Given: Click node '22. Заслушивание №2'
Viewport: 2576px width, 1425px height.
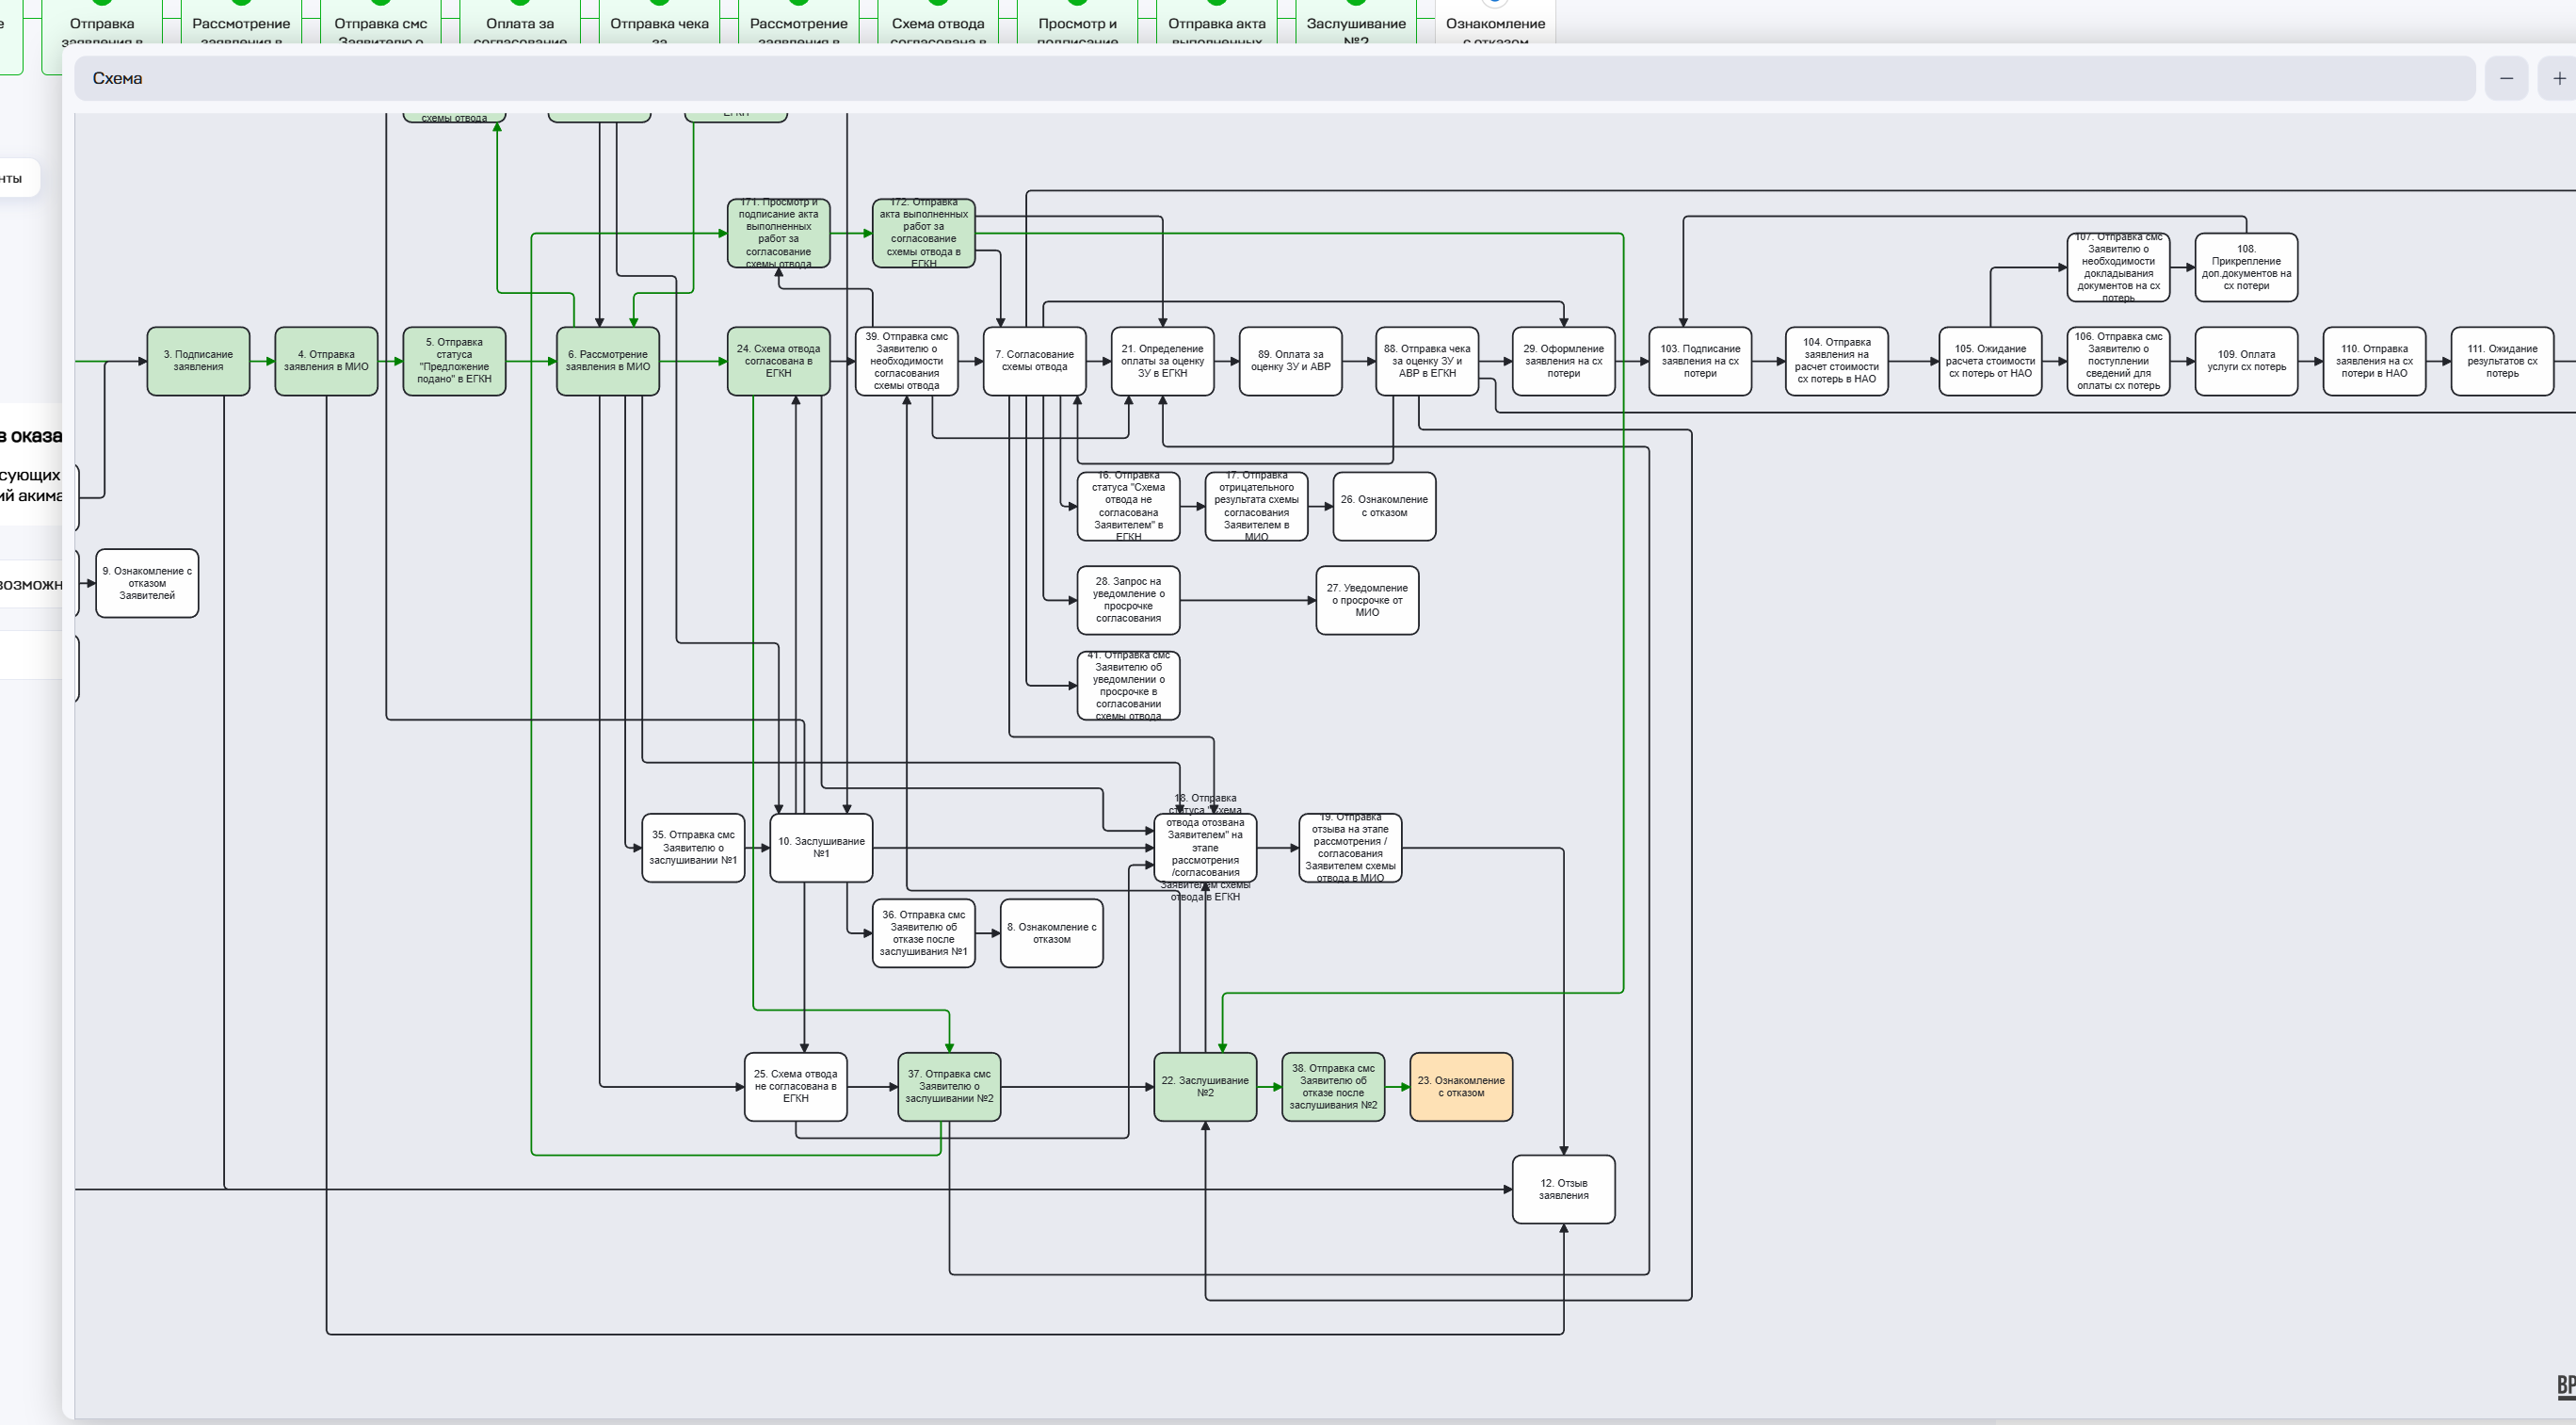Looking at the screenshot, I should coord(1204,1087).
